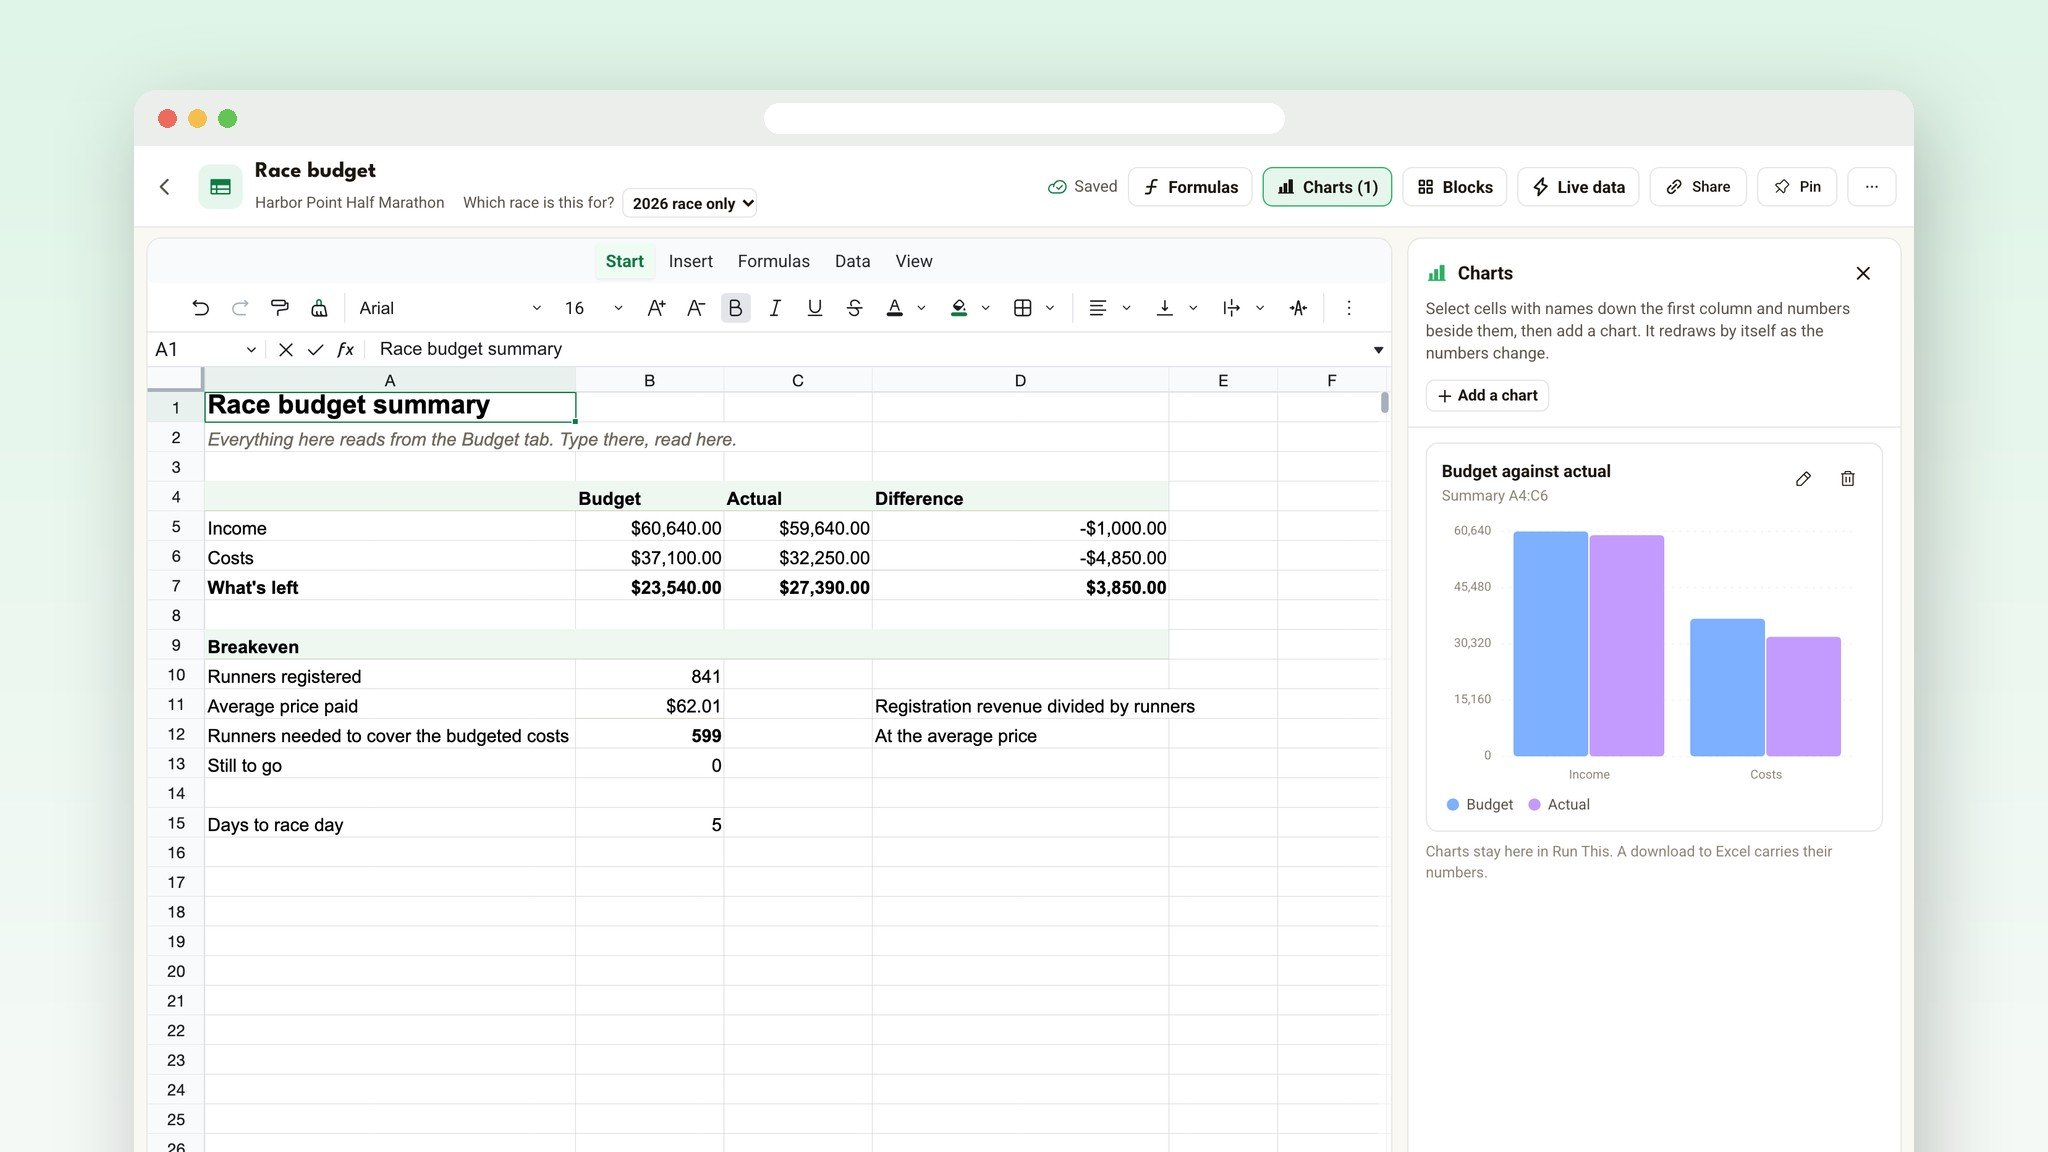
Task: Switch to the Formulas ribbon tab
Action: tap(773, 261)
